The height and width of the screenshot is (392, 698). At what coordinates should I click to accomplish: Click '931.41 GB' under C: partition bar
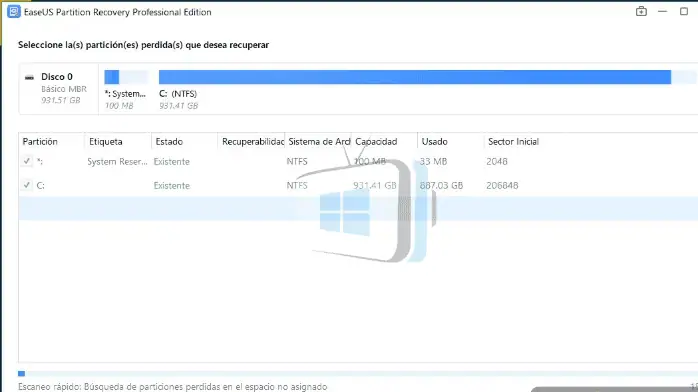pyautogui.click(x=179, y=105)
